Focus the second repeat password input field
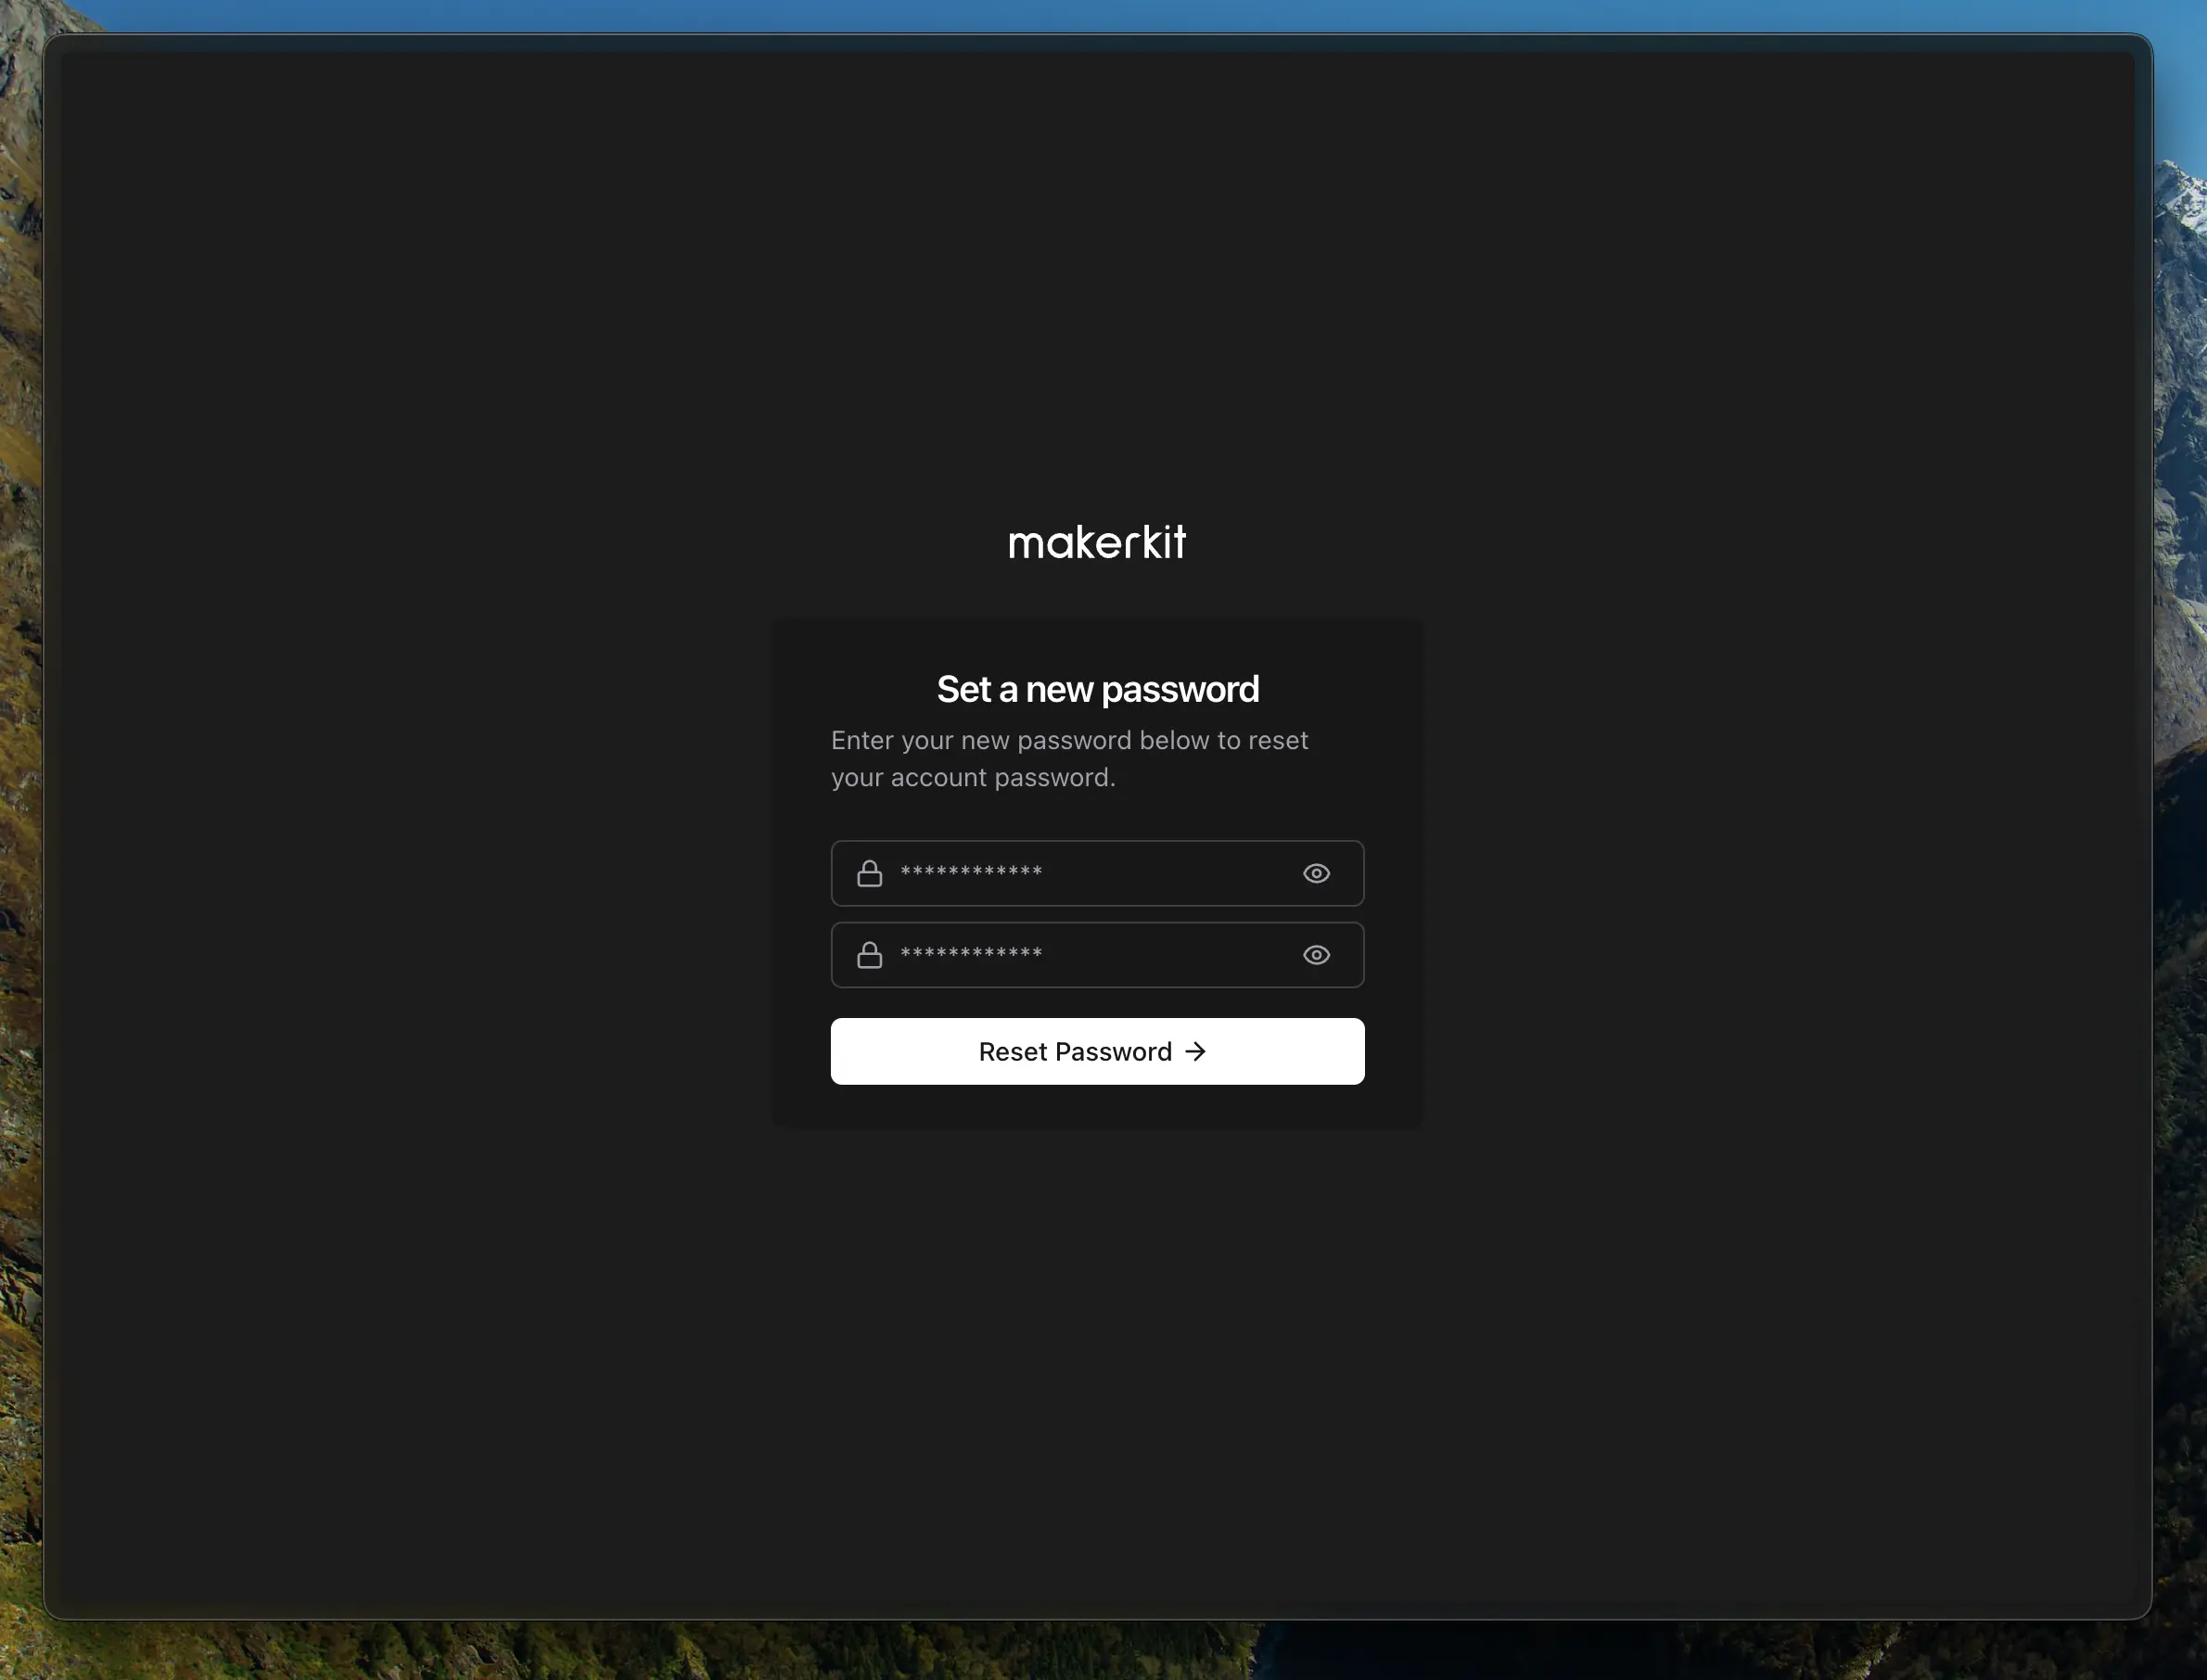Image resolution: width=2207 pixels, height=1680 pixels. (x=1150, y=955)
